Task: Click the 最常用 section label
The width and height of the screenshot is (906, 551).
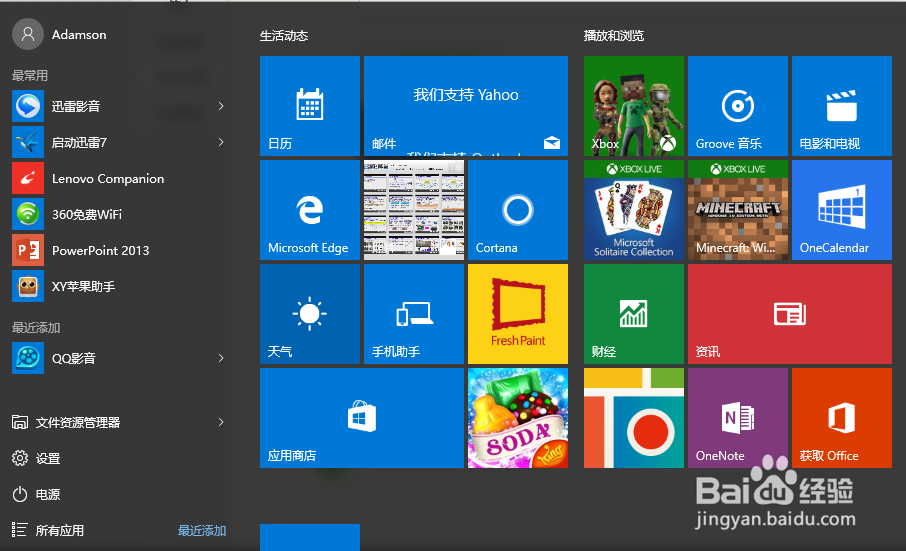Action: (30, 75)
